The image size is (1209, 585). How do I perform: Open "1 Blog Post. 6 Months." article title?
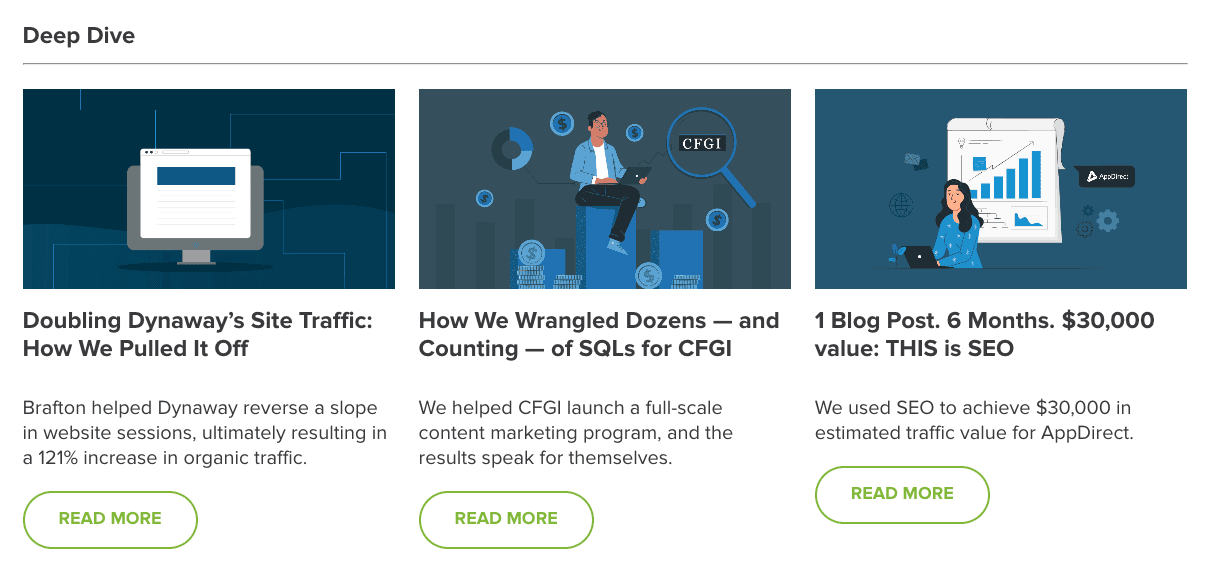[984, 334]
